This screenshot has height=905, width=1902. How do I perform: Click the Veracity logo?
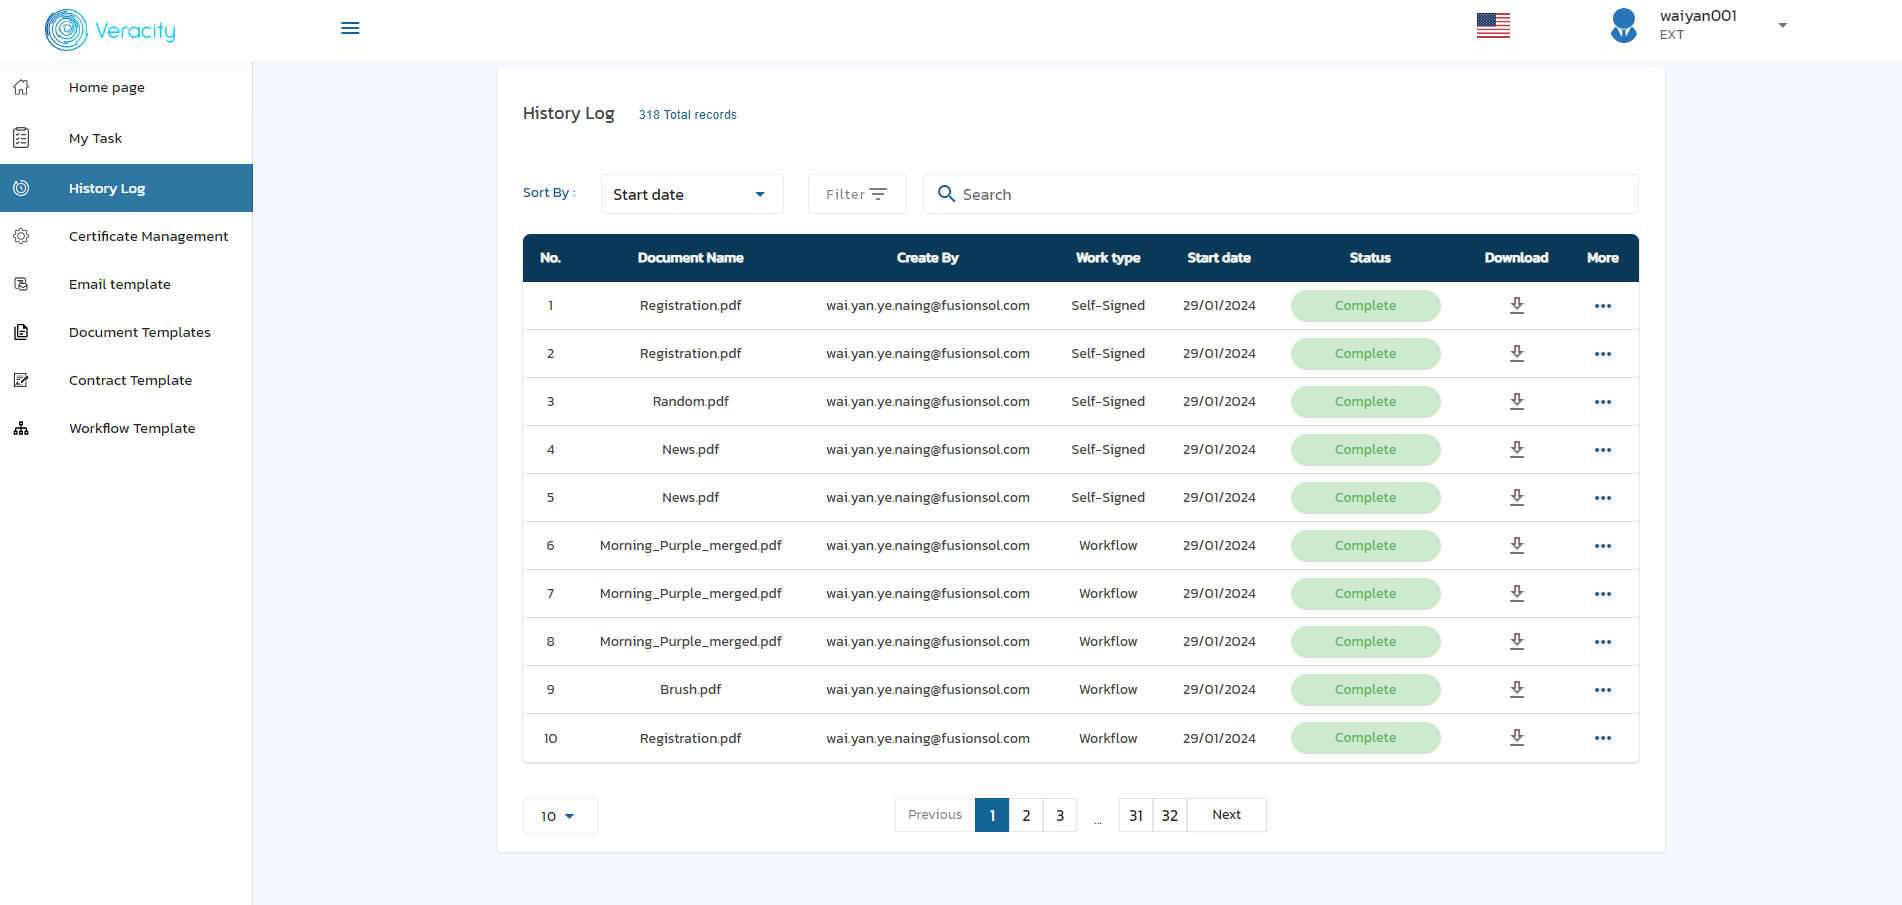click(x=111, y=30)
